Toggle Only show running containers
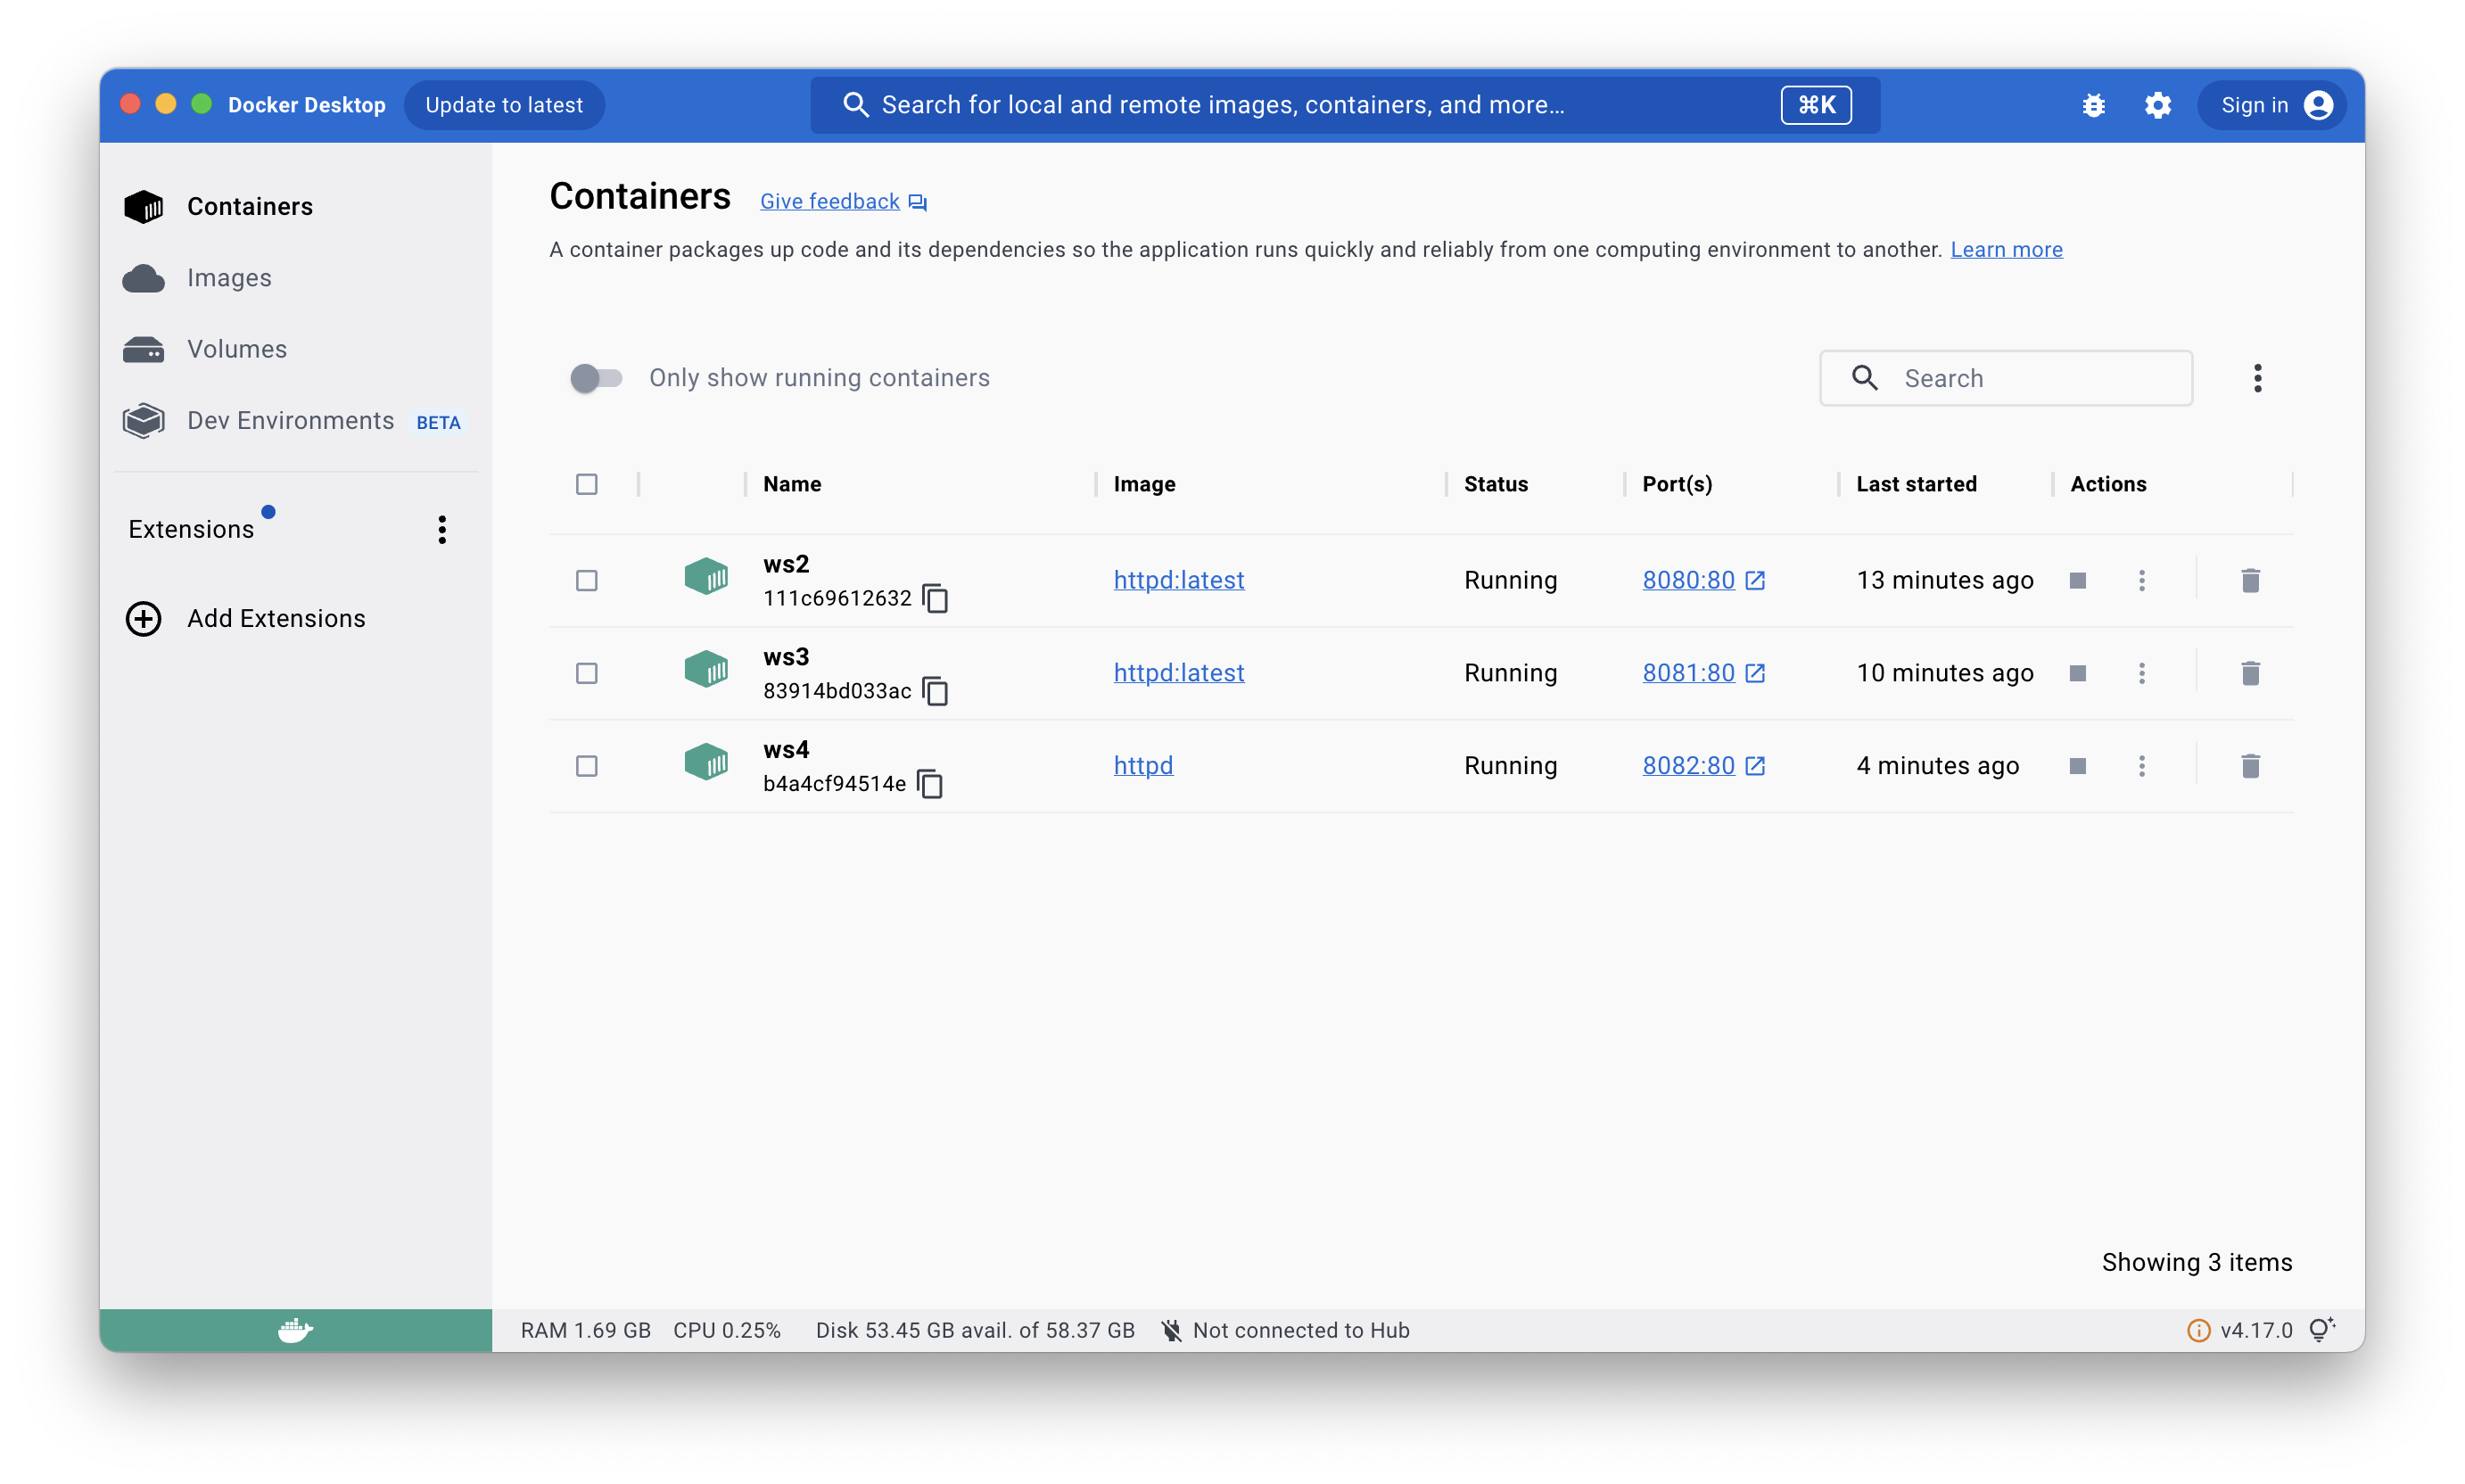2465x1484 pixels. [x=596, y=378]
